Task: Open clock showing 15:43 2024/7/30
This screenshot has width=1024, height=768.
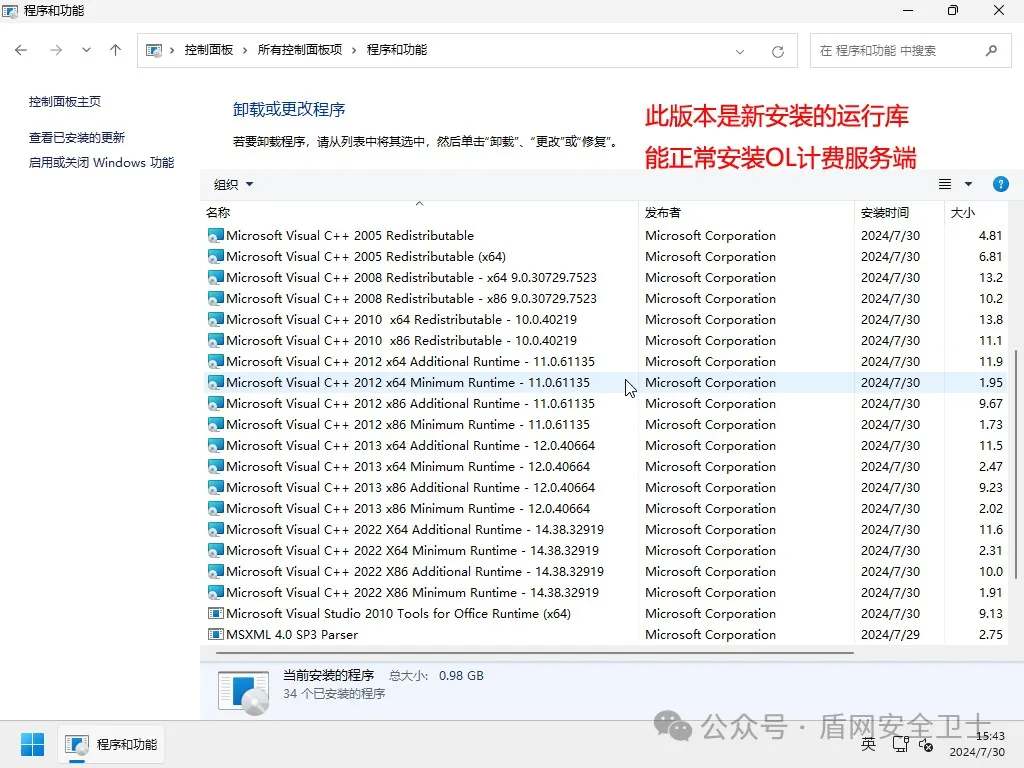Action: click(977, 744)
